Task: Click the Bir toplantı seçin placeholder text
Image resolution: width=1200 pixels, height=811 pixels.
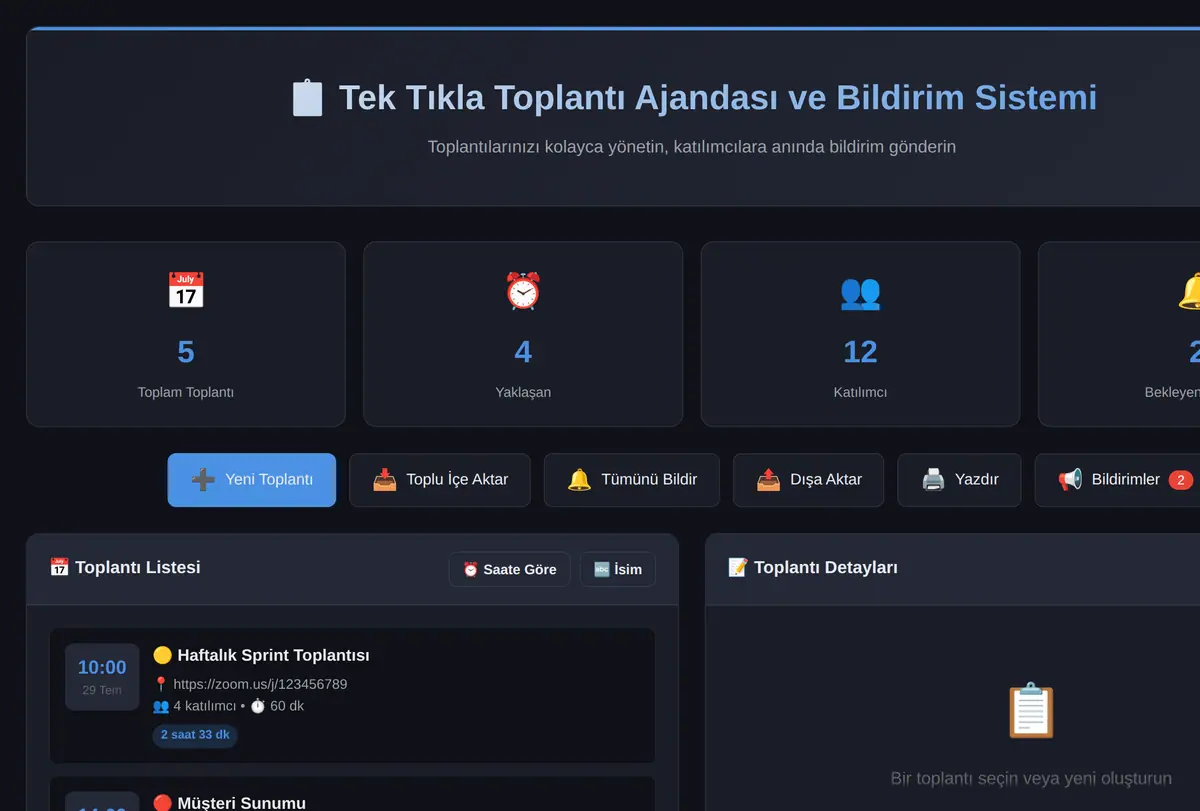Action: pos(1031,778)
